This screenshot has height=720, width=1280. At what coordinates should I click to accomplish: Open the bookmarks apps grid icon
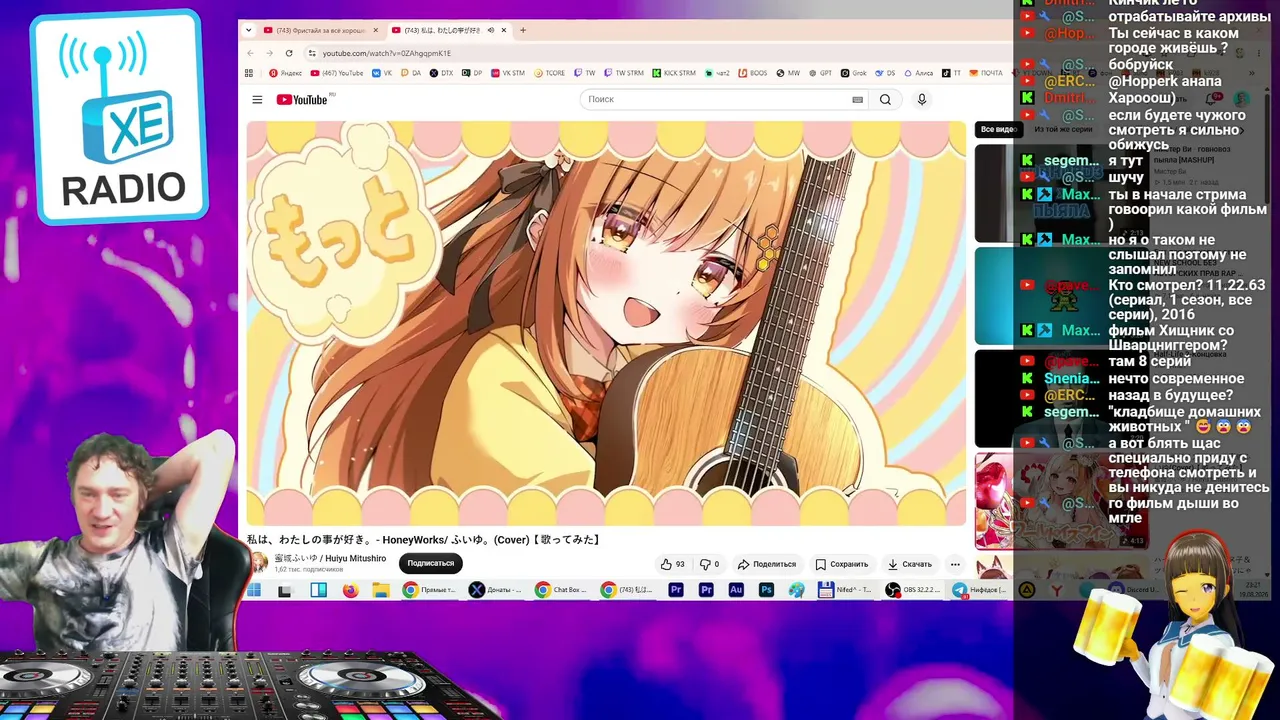click(249, 73)
